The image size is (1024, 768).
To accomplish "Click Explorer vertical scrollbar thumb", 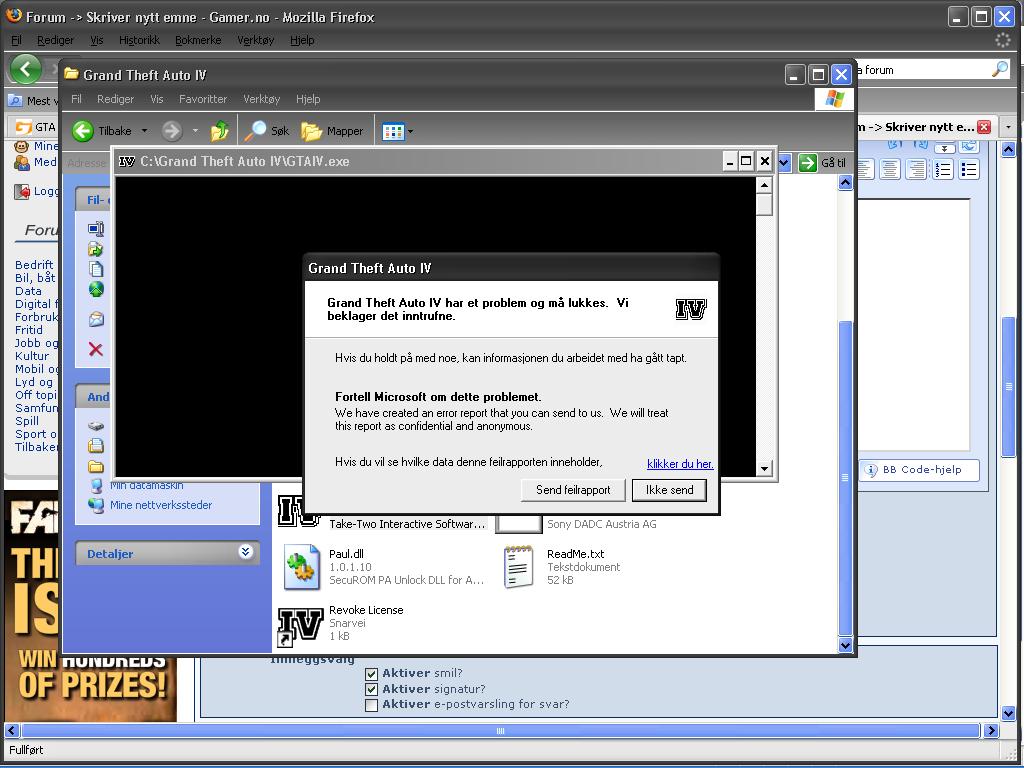I will [845, 477].
